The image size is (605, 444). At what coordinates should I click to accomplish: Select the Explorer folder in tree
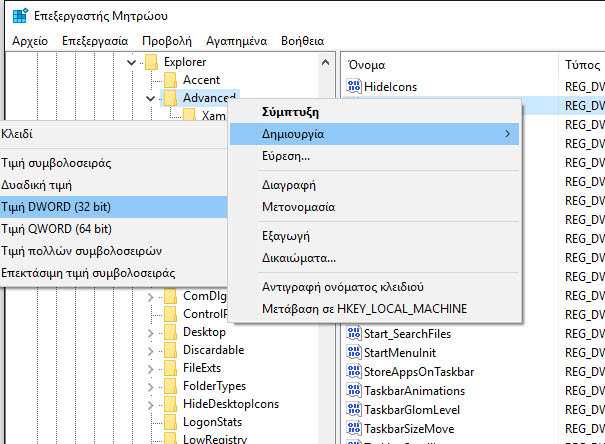tap(185, 62)
